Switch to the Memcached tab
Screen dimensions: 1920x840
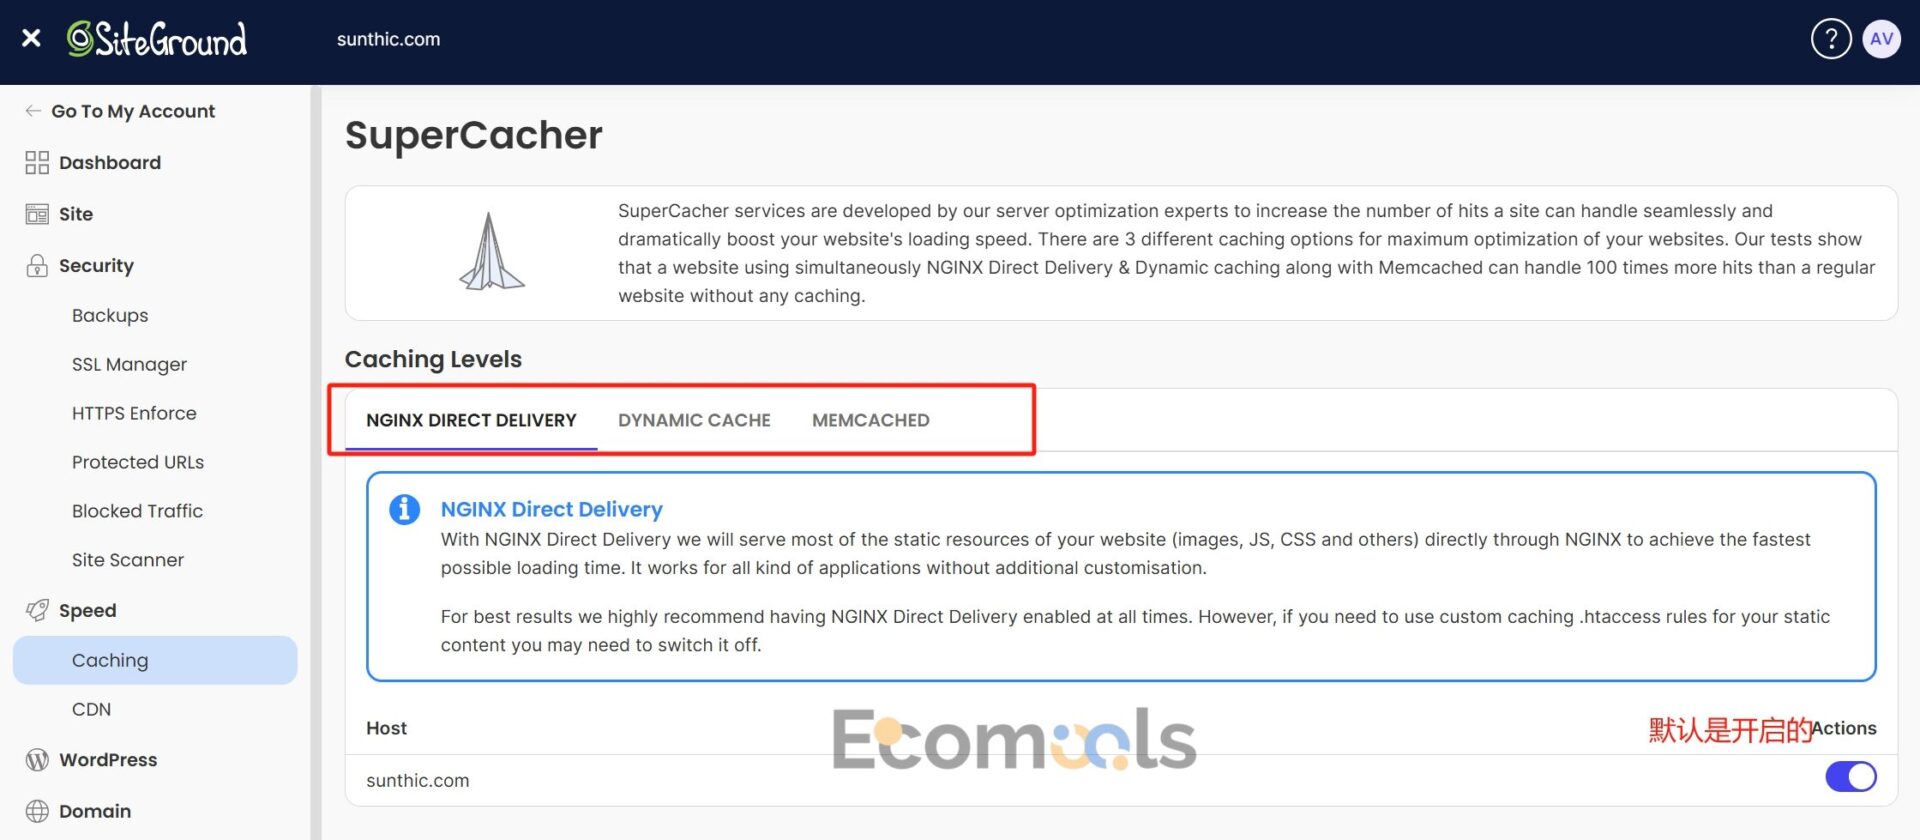(870, 420)
